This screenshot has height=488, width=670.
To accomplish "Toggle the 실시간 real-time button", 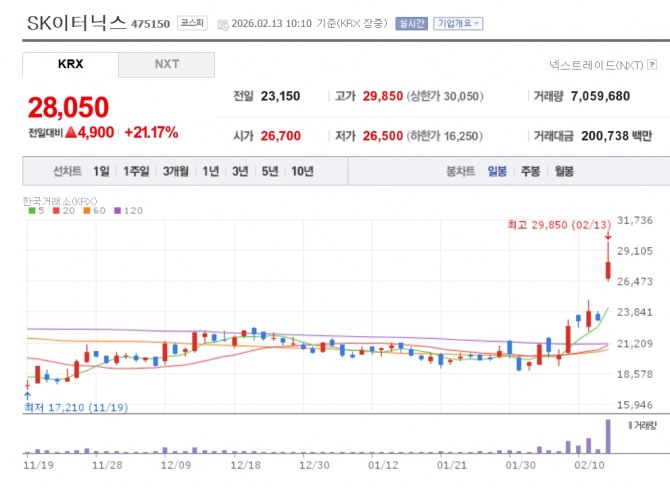I will coord(411,23).
